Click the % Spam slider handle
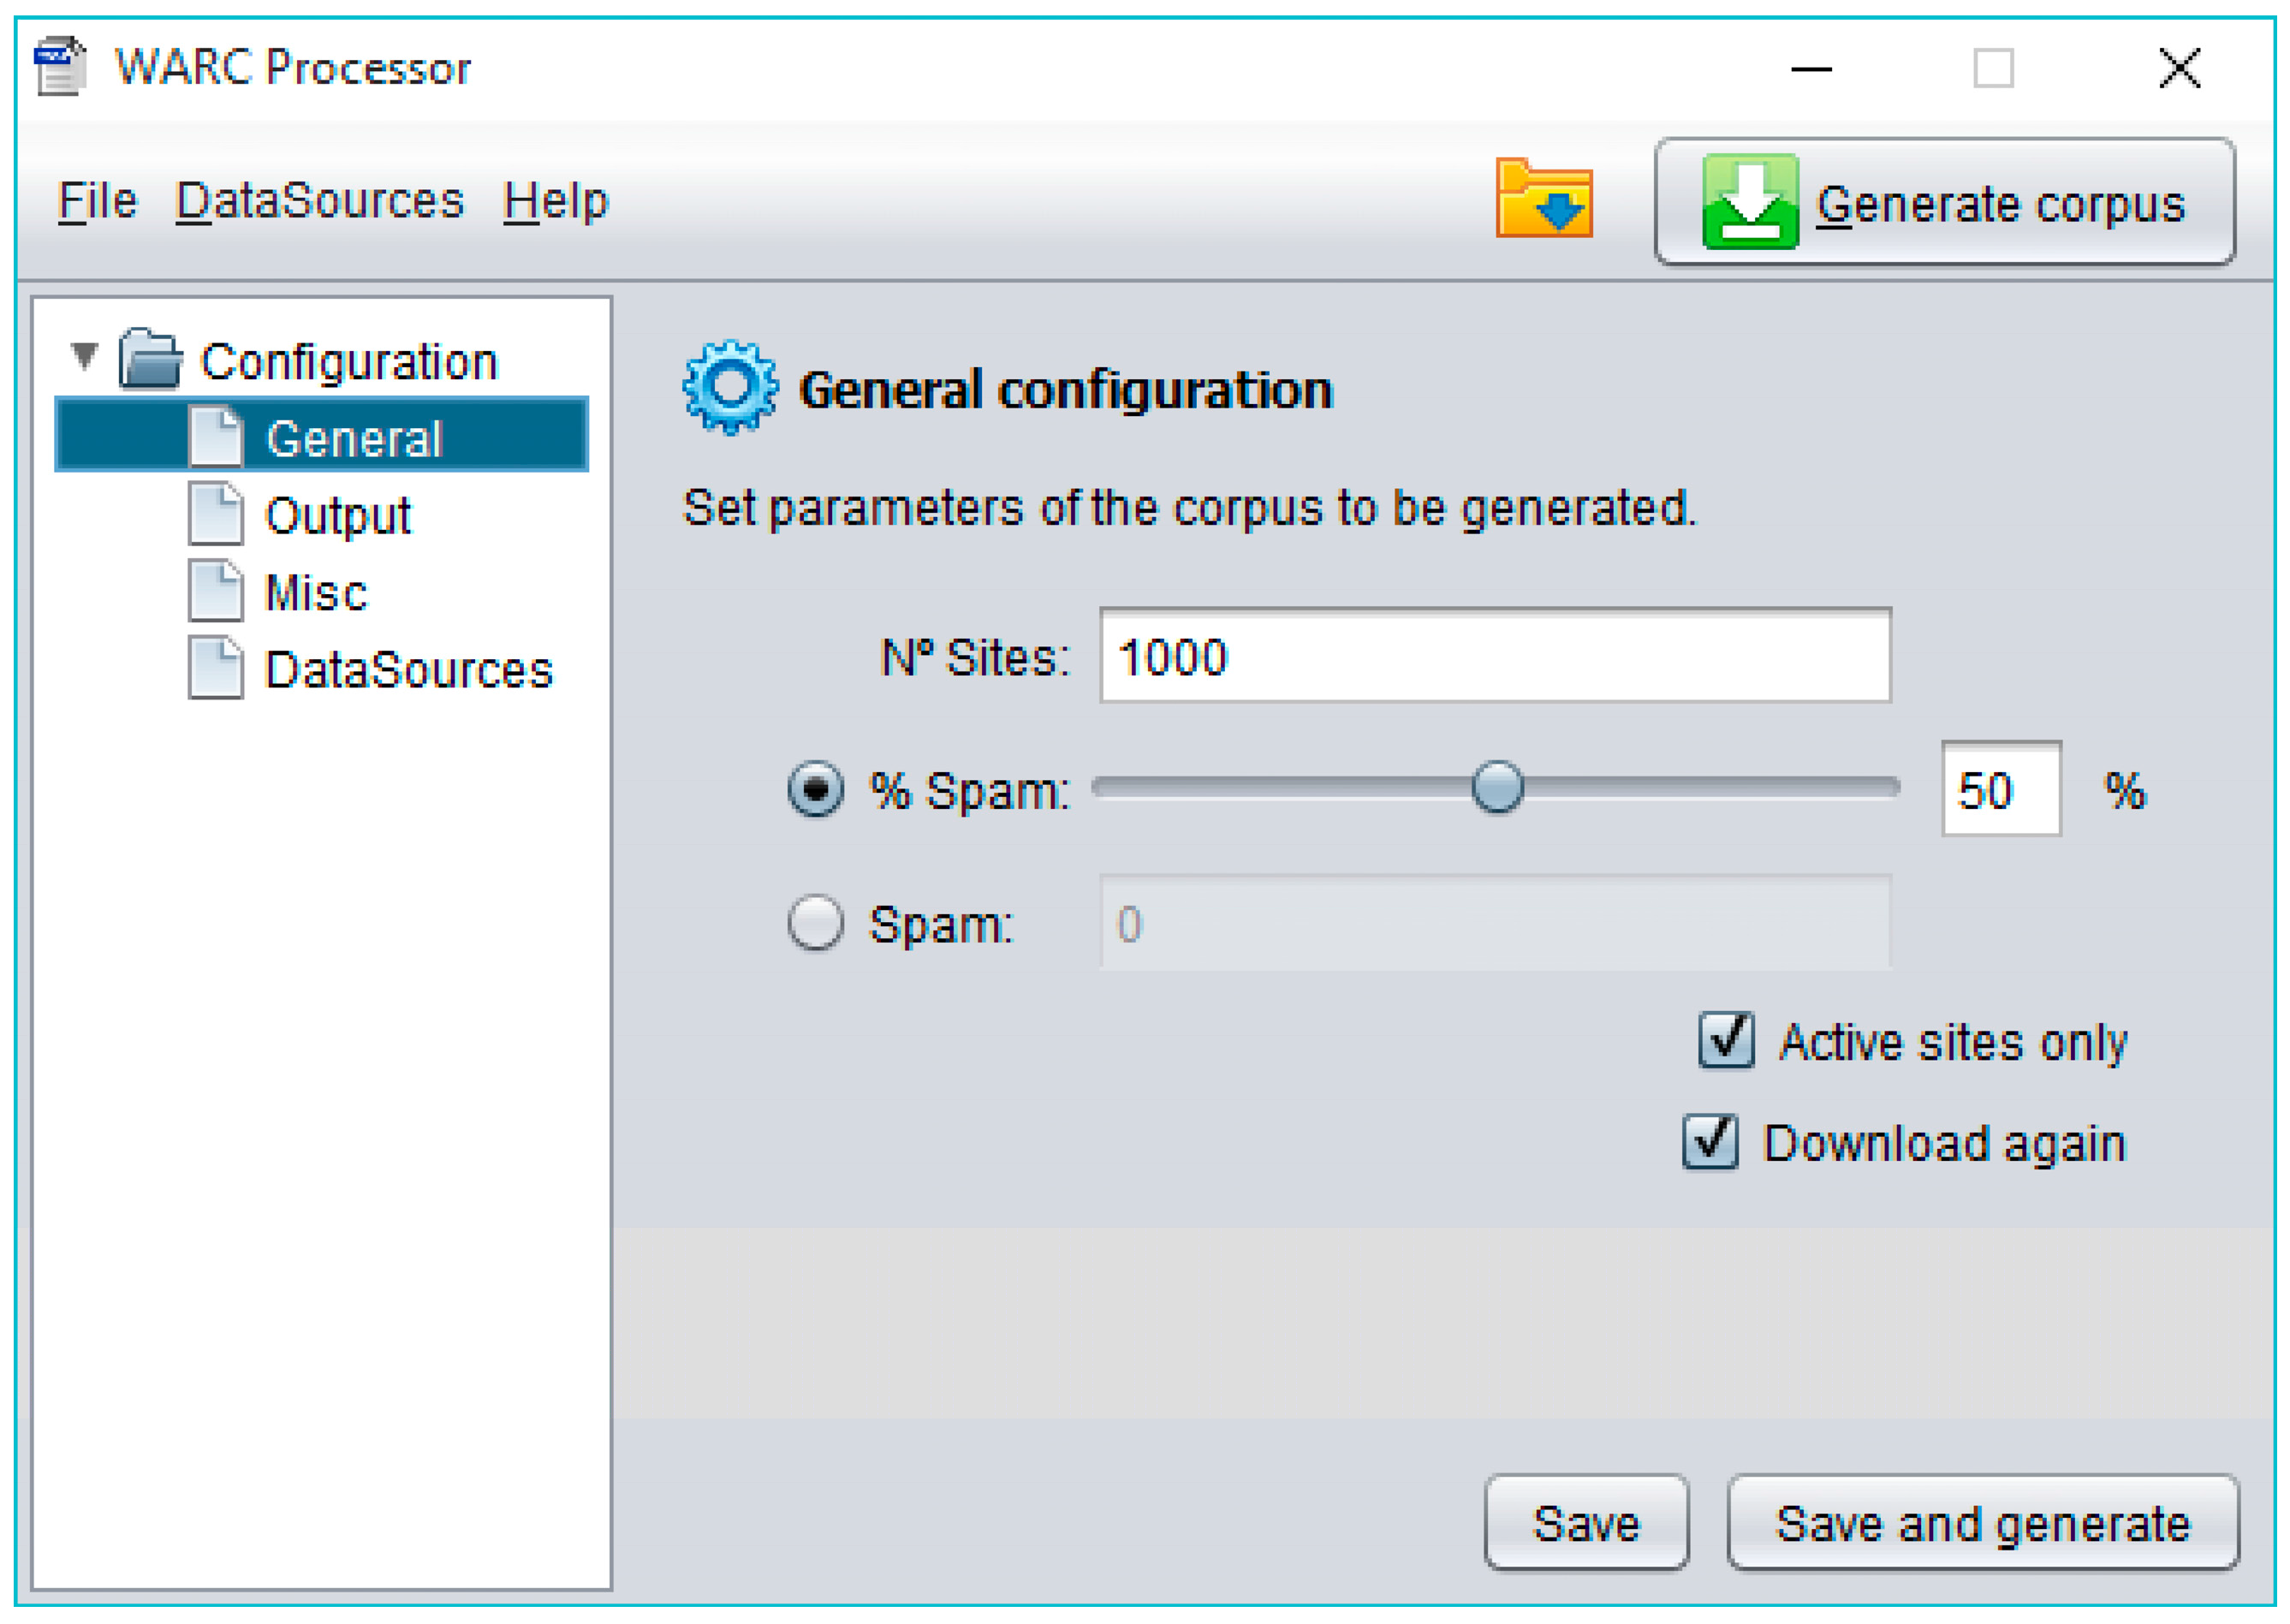Screen dimensions: 2290x1624 click(1496, 787)
